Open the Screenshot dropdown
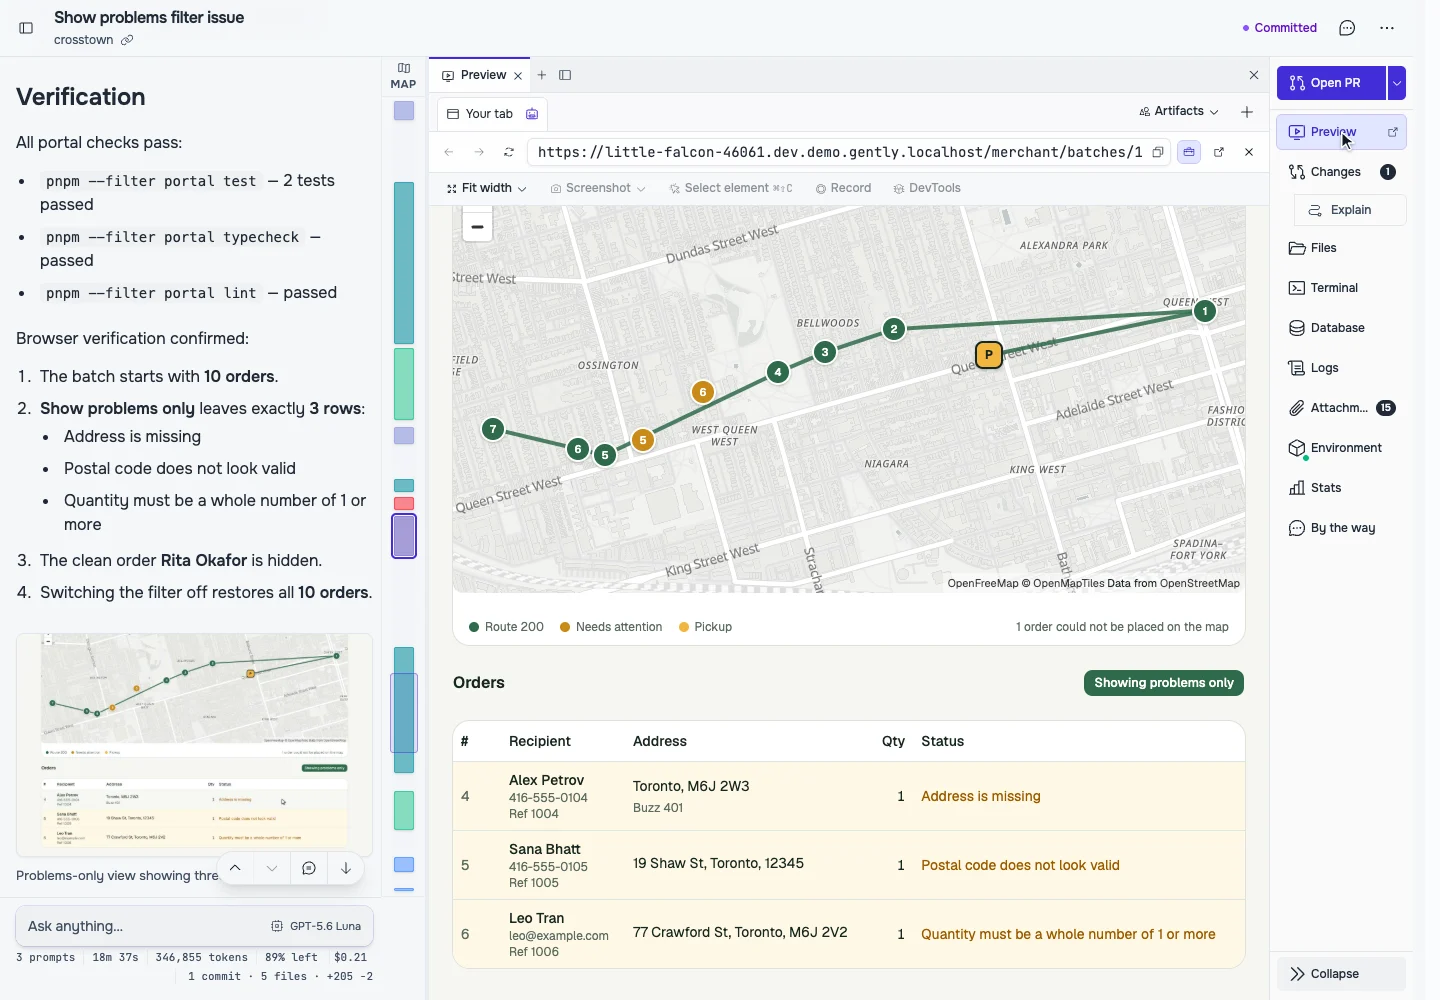Screen dimensions: 1440x1000 pyautogui.click(x=598, y=188)
